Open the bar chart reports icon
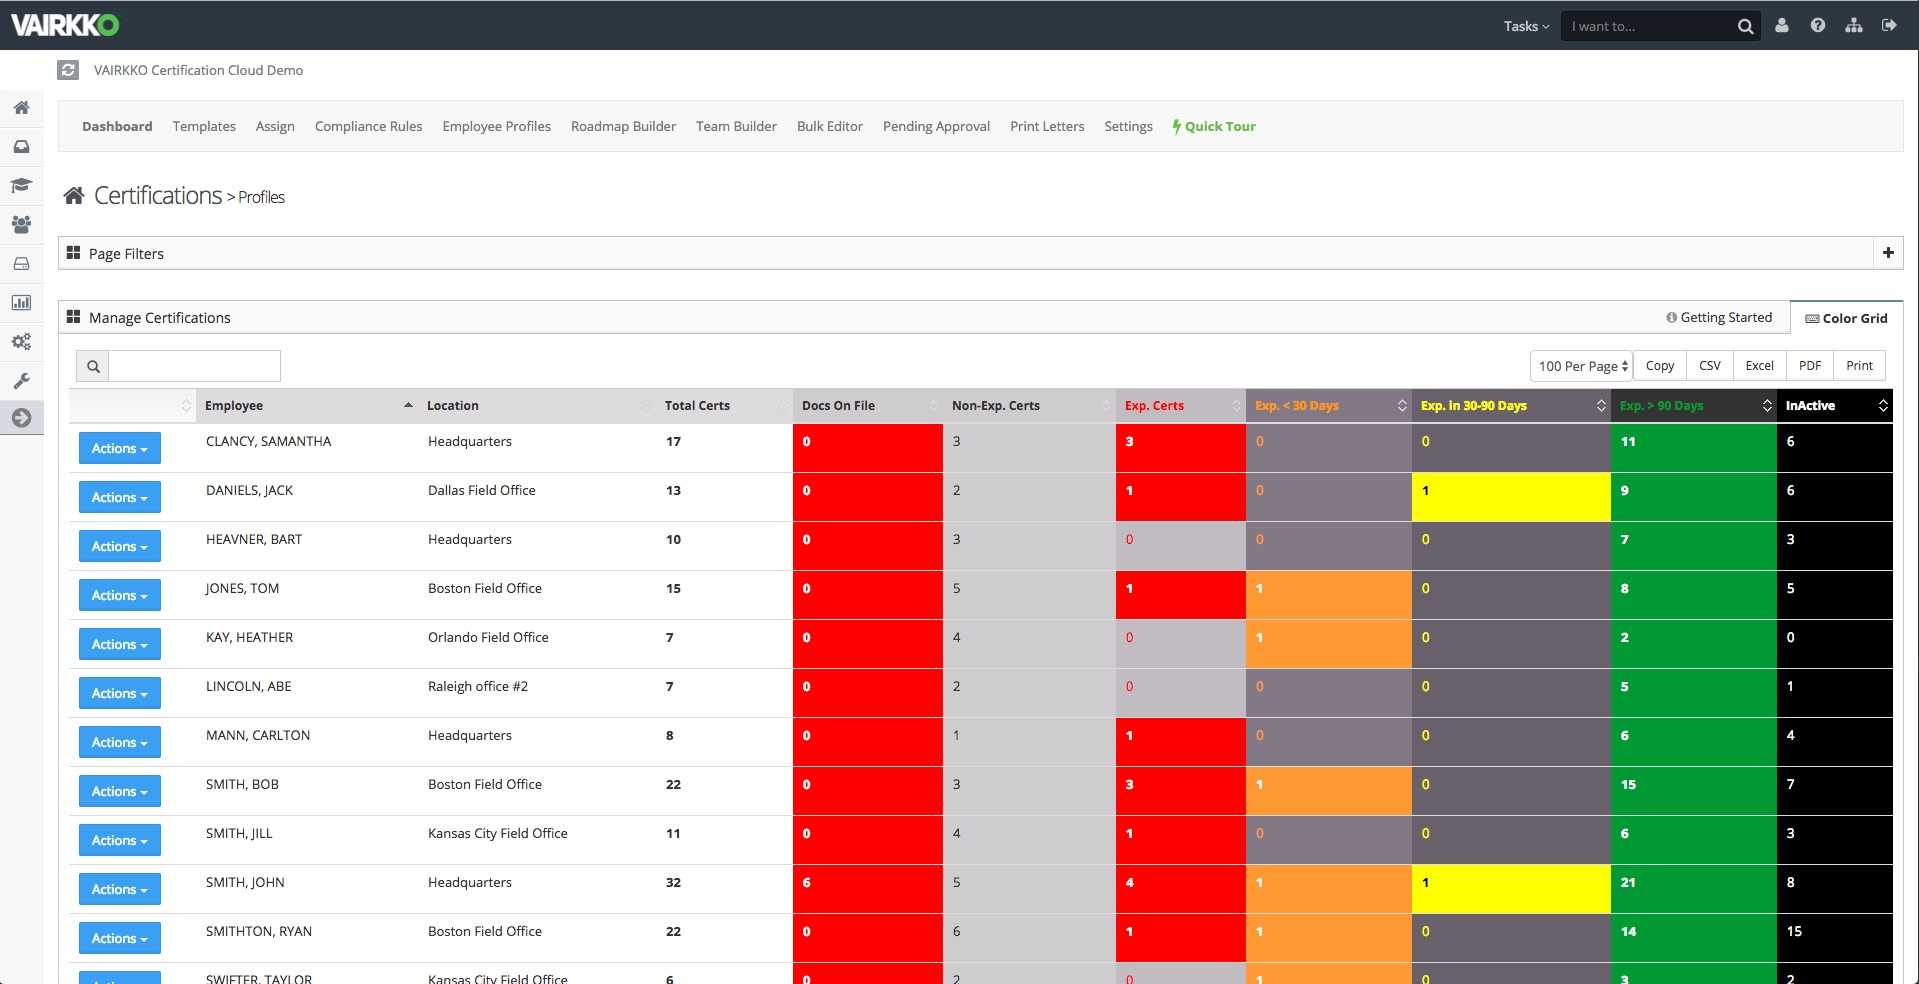Viewport: 1919px width, 984px height. (x=21, y=303)
